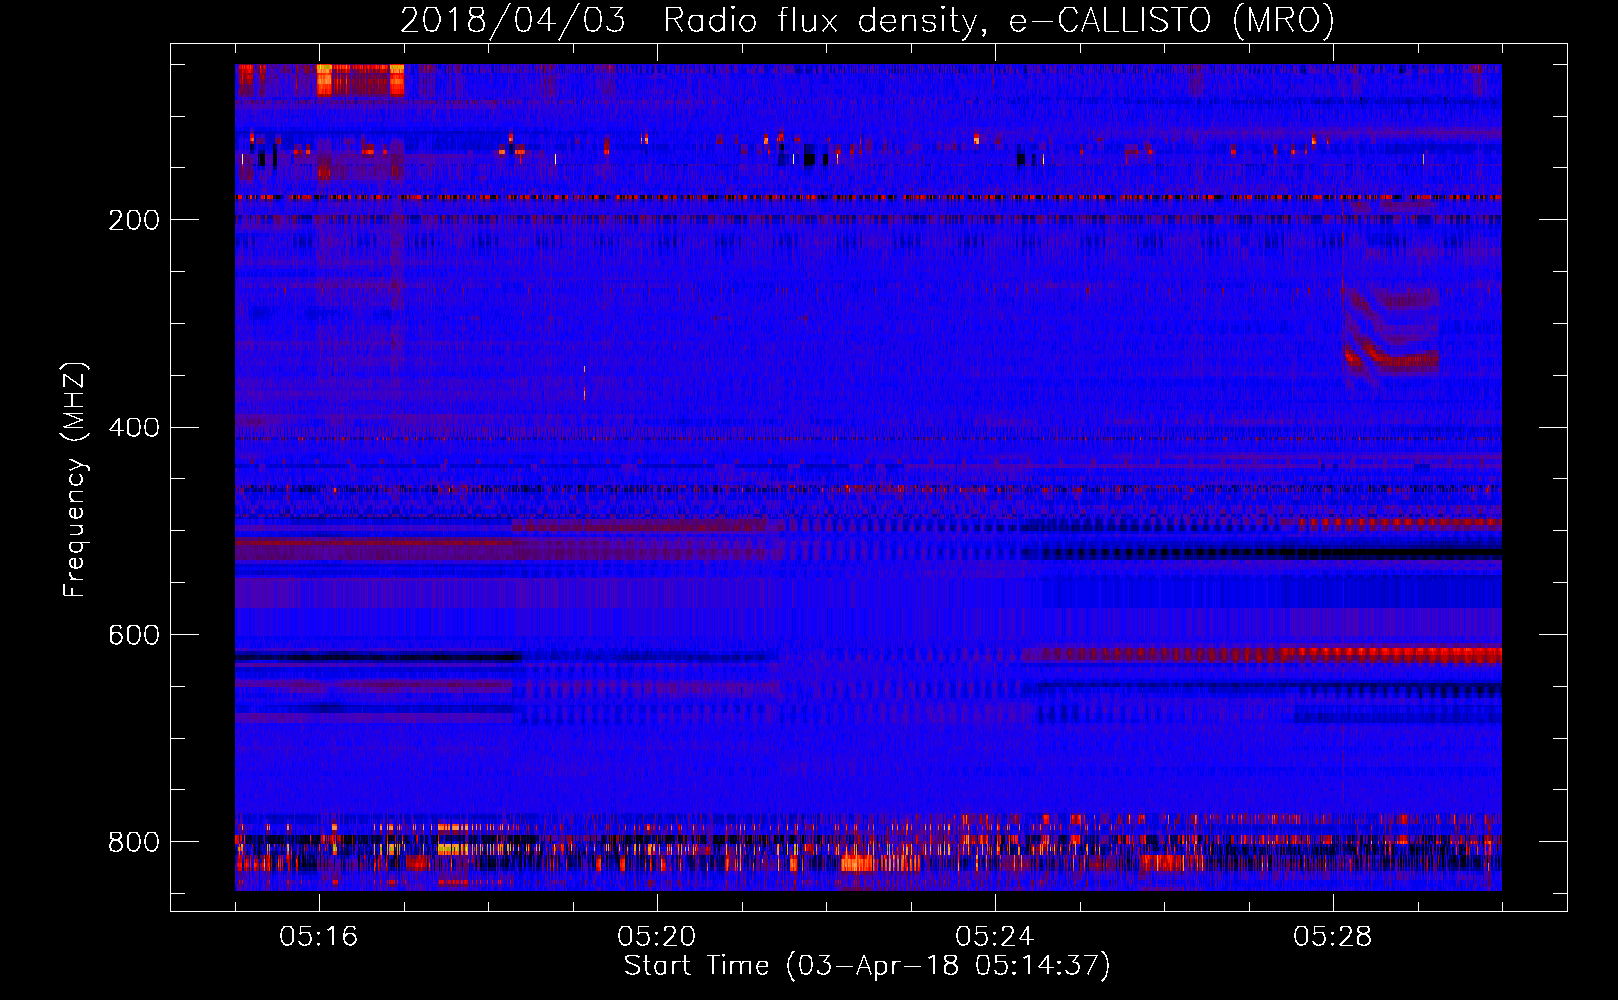The height and width of the screenshot is (1000, 1618).
Task: Click the plot title "2018/04/03 Radio flux density, e-CALLISTO (MRO)"
Action: click(867, 20)
